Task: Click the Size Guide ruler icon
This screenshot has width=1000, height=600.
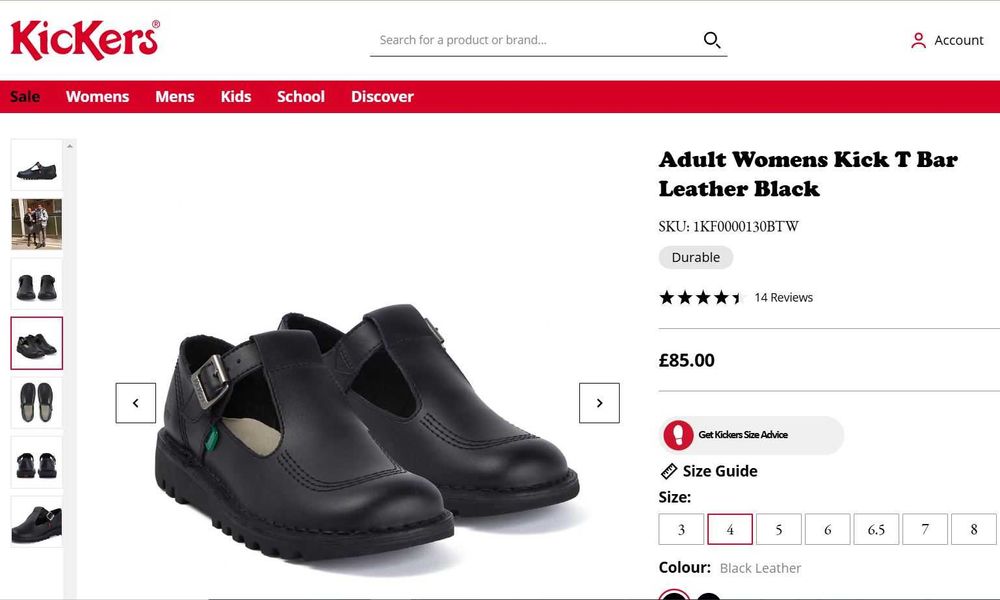Action: (669, 471)
